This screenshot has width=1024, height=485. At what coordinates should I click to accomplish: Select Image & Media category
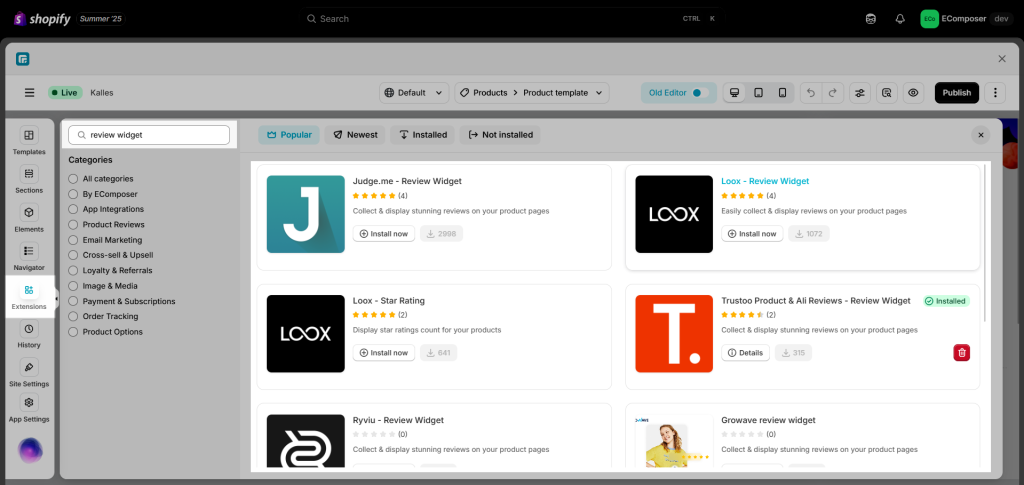73,286
